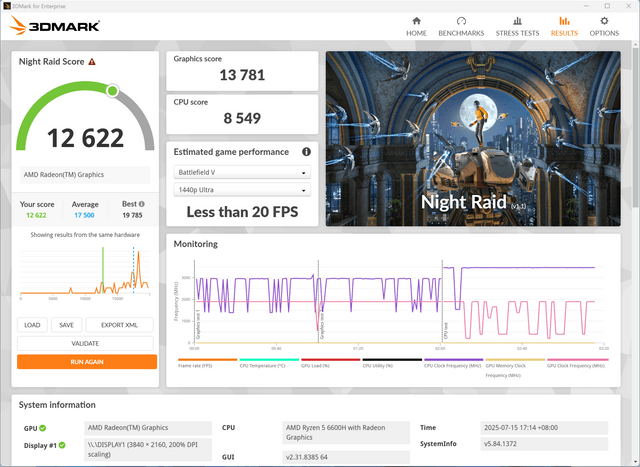
Task: Click Your score value 12 622 in green
Action: pos(36,215)
